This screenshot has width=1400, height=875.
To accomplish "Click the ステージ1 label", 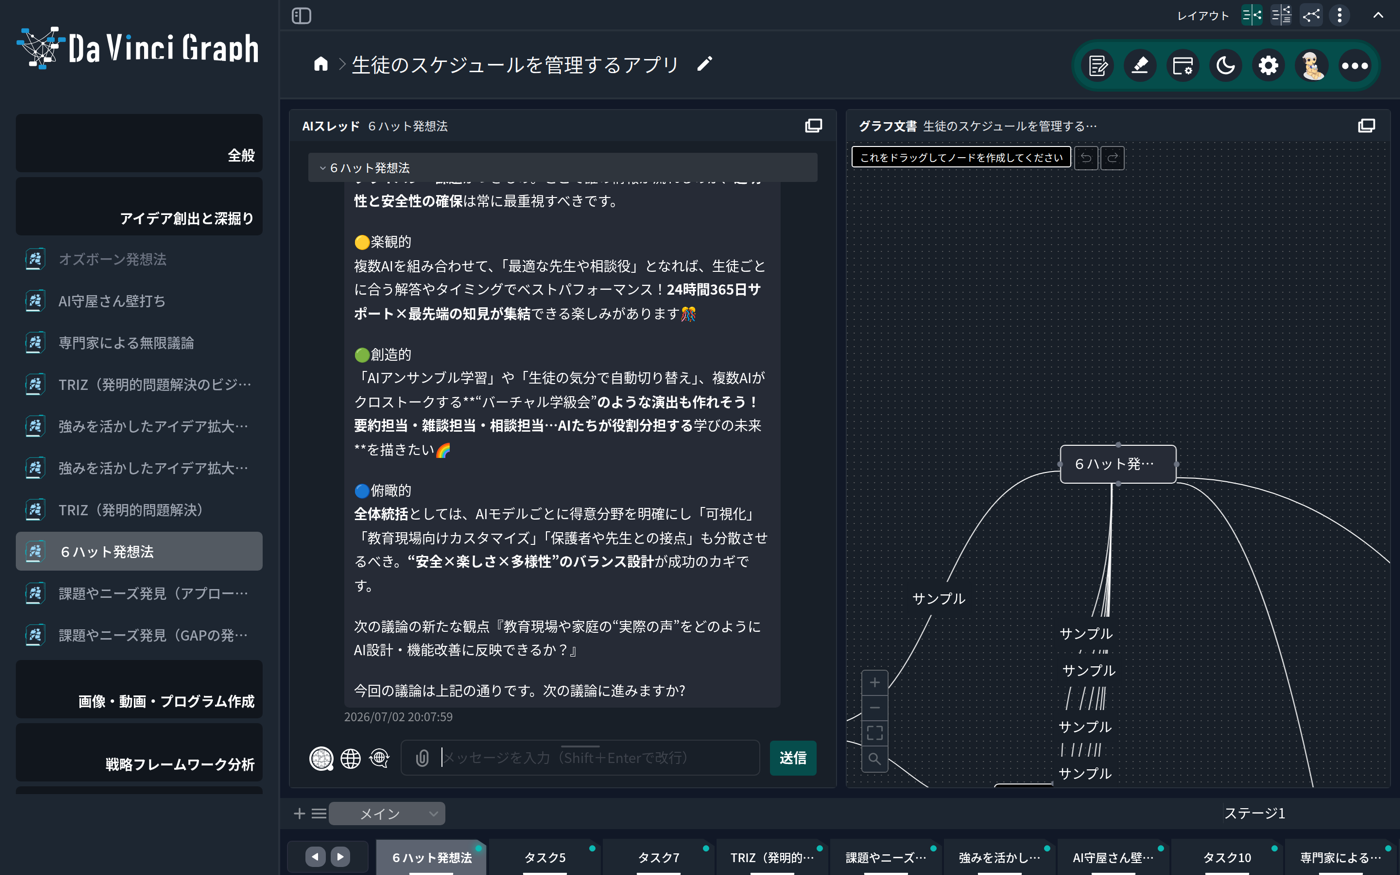I will coord(1254,813).
